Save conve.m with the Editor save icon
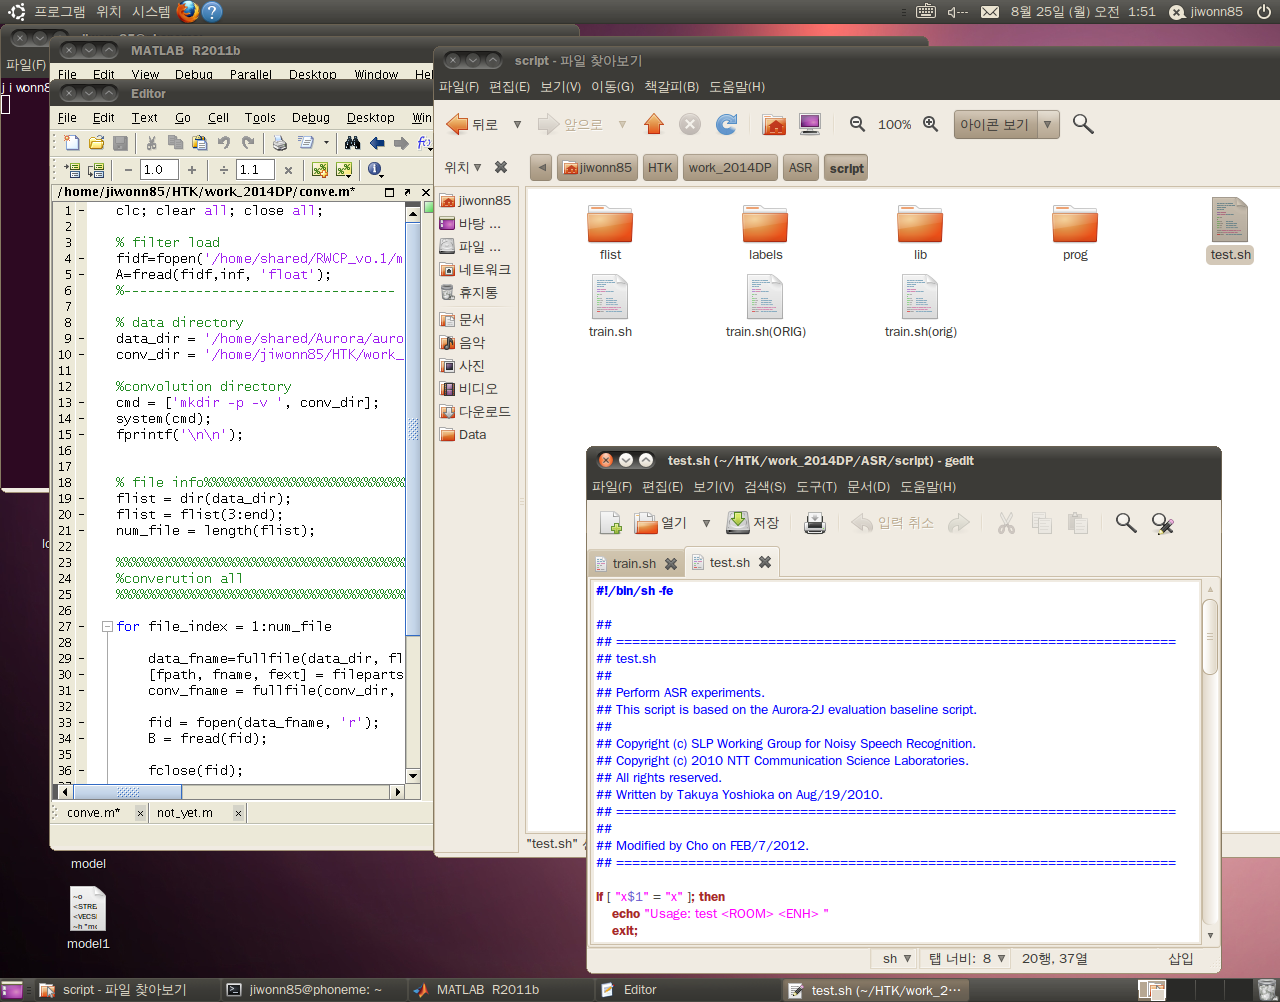 pyautogui.click(x=120, y=143)
